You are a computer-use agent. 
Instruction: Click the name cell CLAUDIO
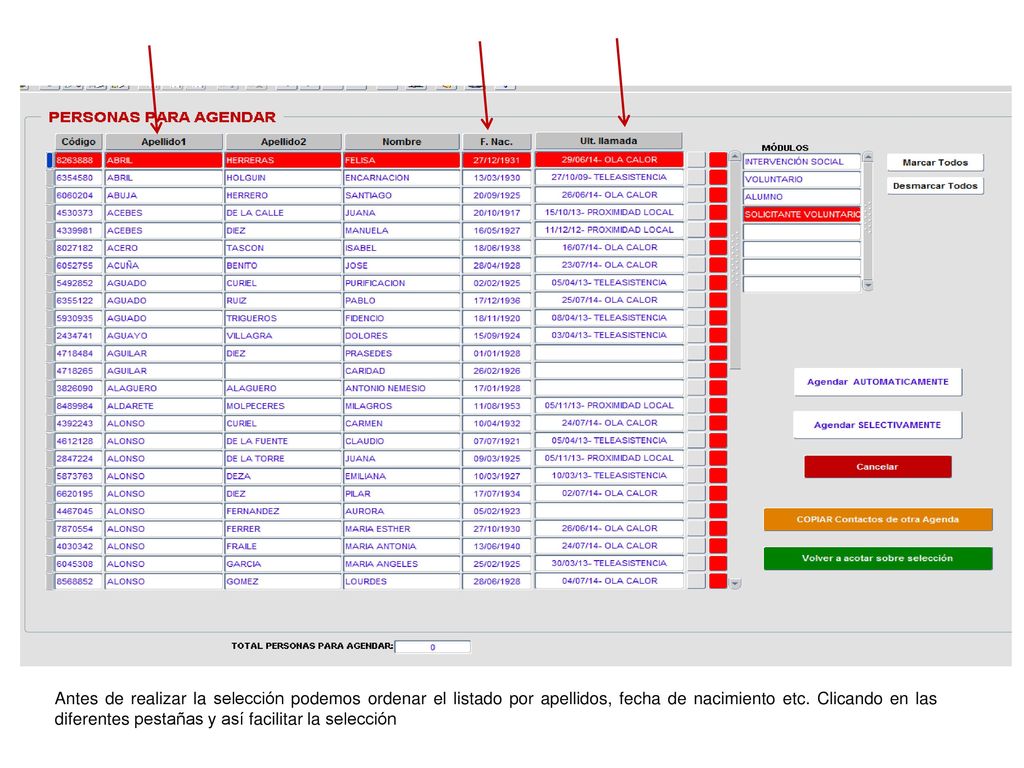[402, 441]
